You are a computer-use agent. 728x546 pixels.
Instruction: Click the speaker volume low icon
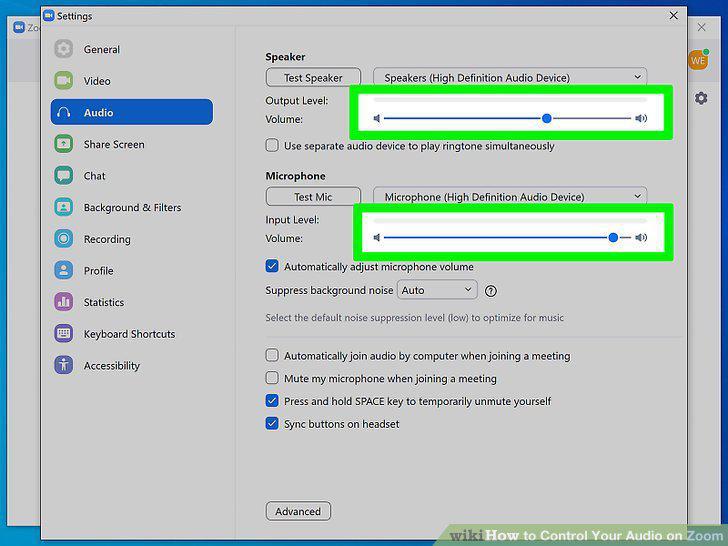(377, 118)
